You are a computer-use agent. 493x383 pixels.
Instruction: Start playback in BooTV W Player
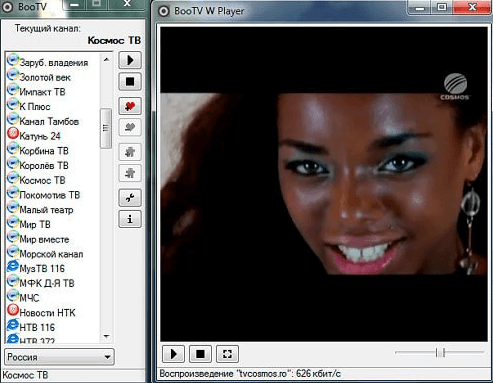173,354
